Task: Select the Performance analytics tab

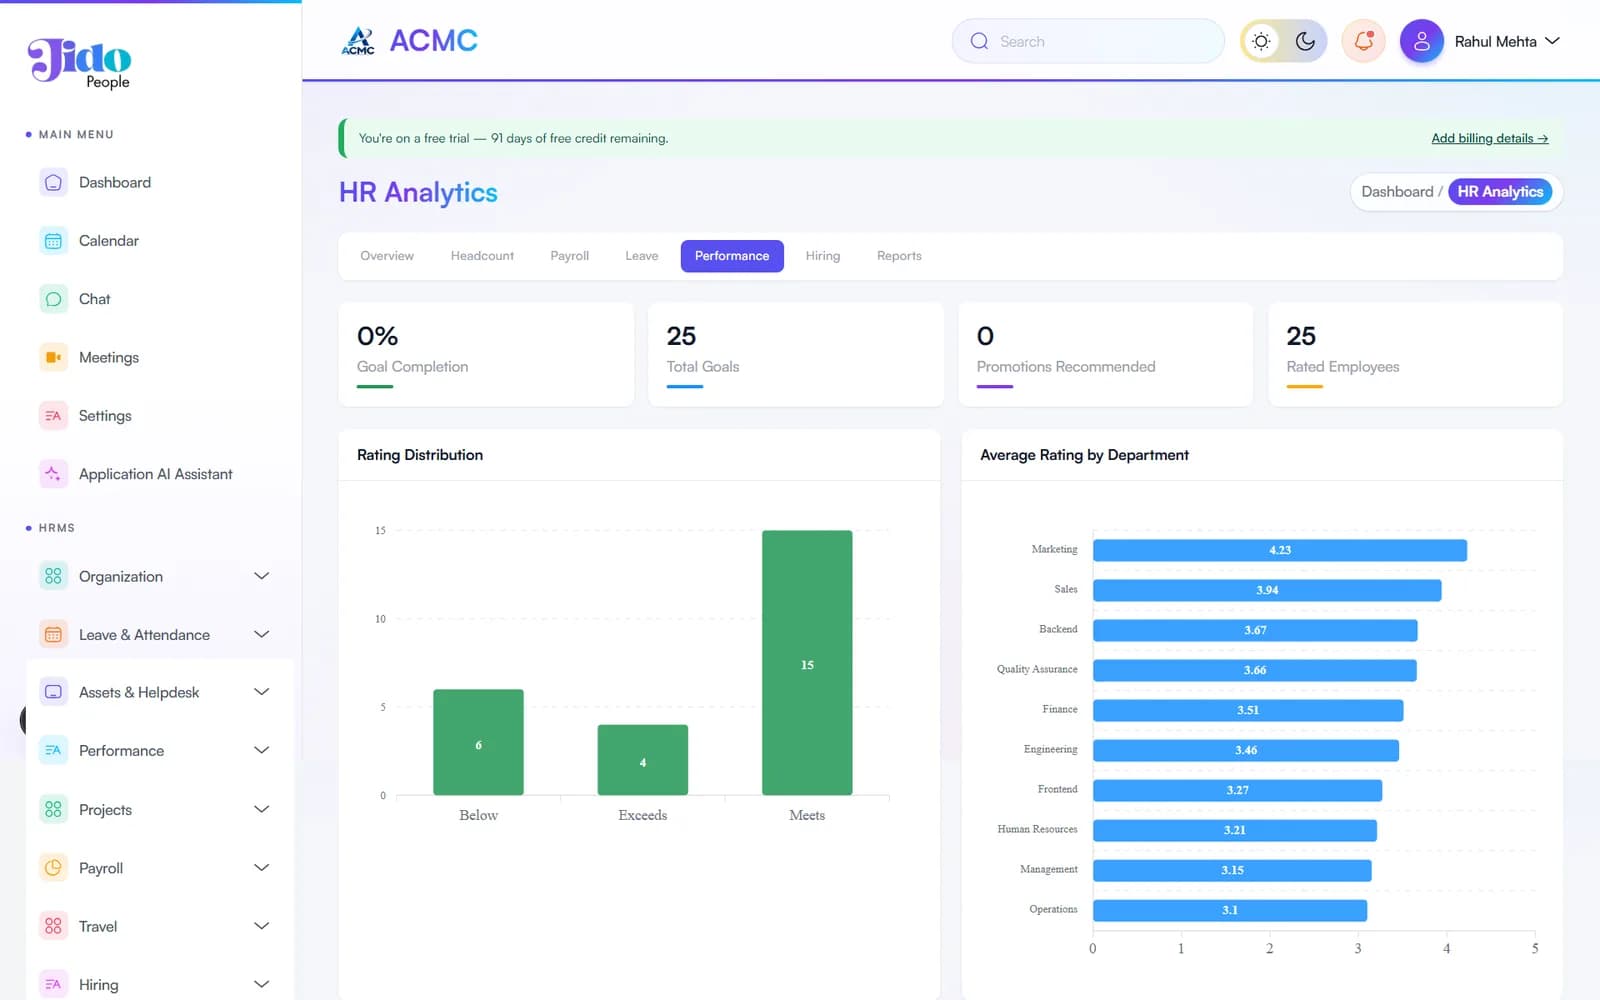Action: tap(732, 256)
